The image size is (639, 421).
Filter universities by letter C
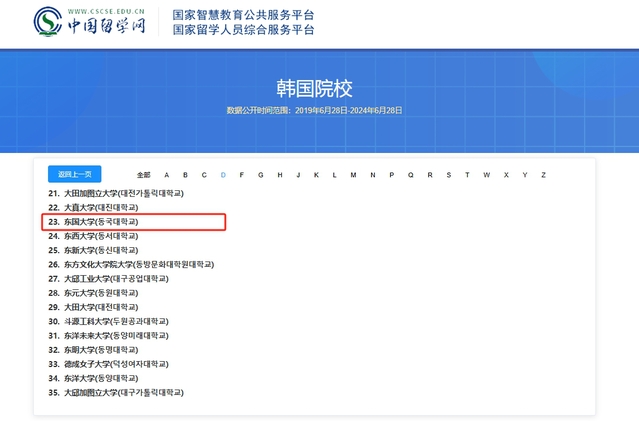[x=204, y=175]
